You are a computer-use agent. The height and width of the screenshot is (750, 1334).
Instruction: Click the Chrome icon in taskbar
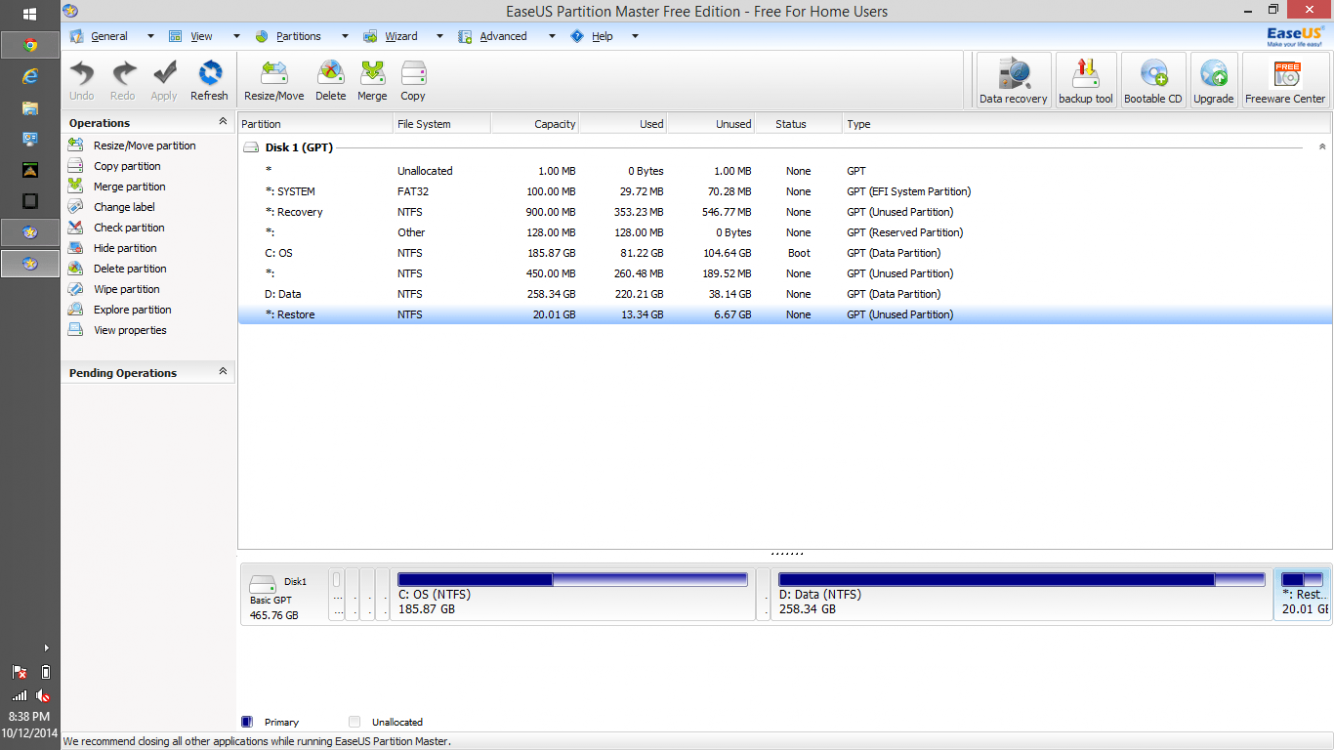tap(30, 44)
